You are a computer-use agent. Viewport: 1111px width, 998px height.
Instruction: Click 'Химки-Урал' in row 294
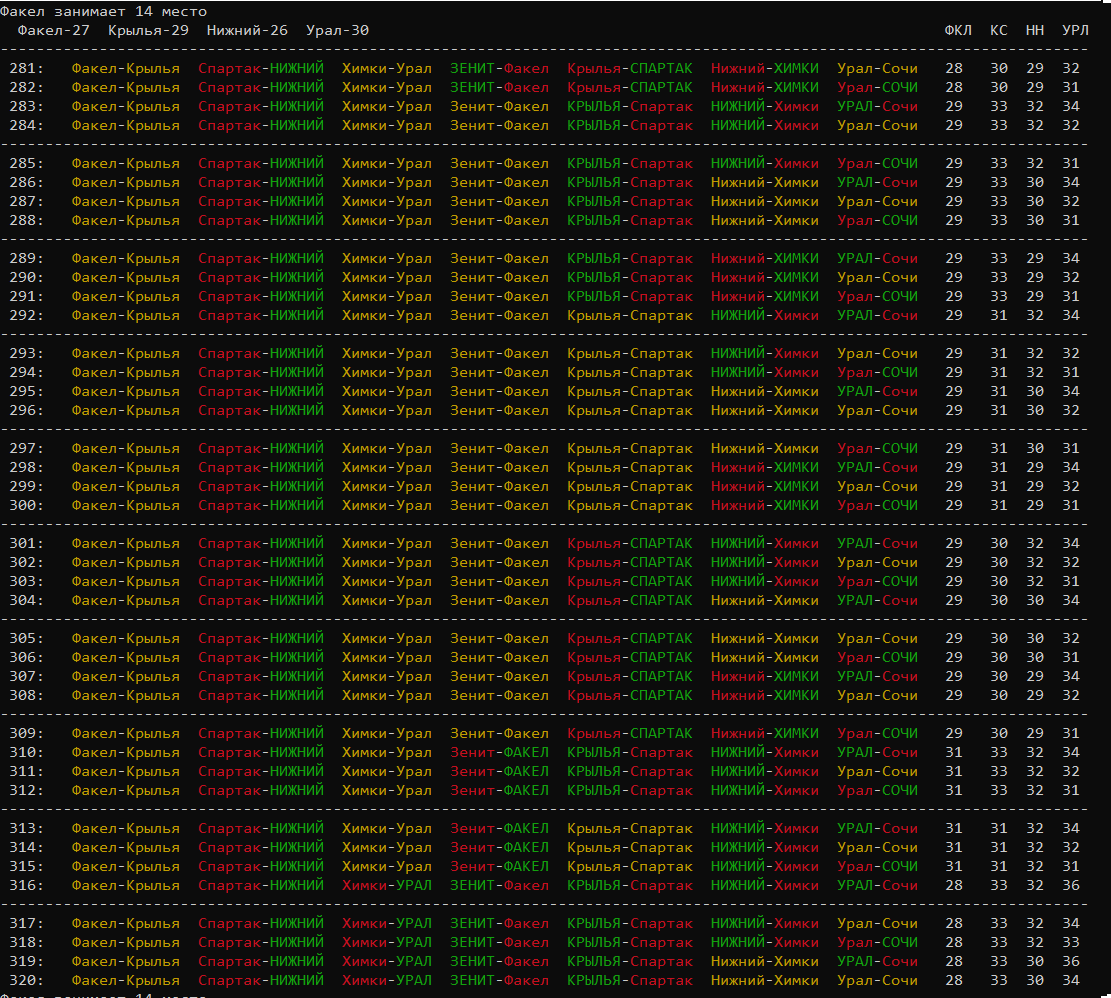(387, 373)
